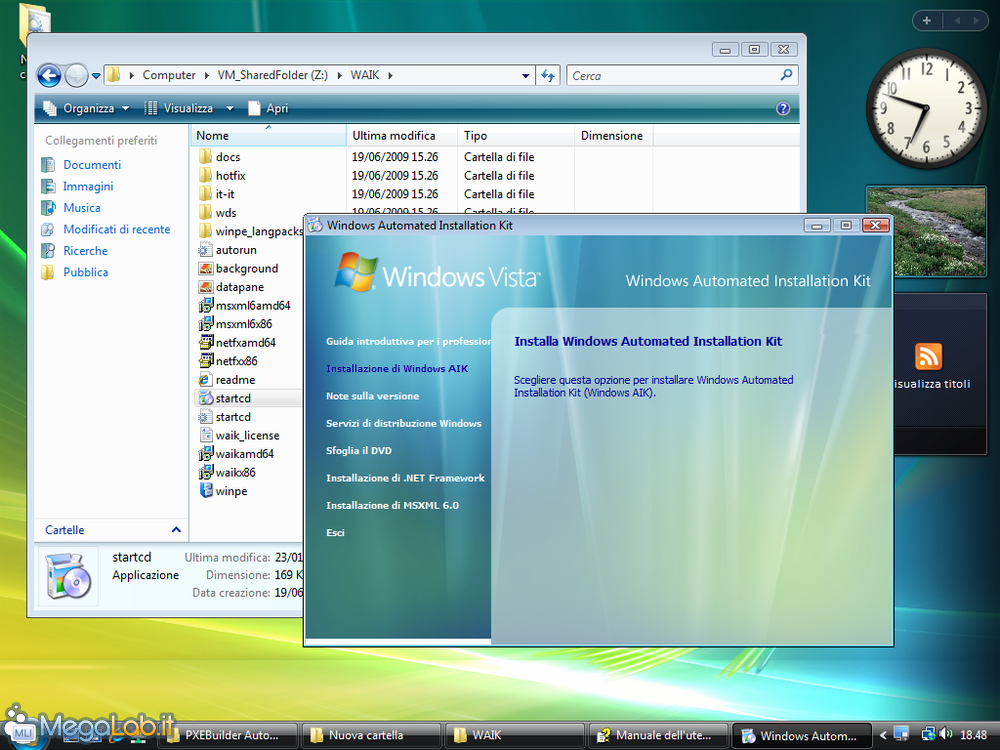Image resolution: width=1000 pixels, height=750 pixels.
Task: Expand the address bar history dropdown
Action: click(526, 76)
